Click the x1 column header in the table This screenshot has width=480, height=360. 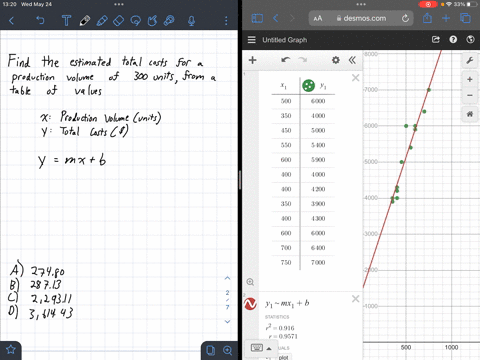283,86
